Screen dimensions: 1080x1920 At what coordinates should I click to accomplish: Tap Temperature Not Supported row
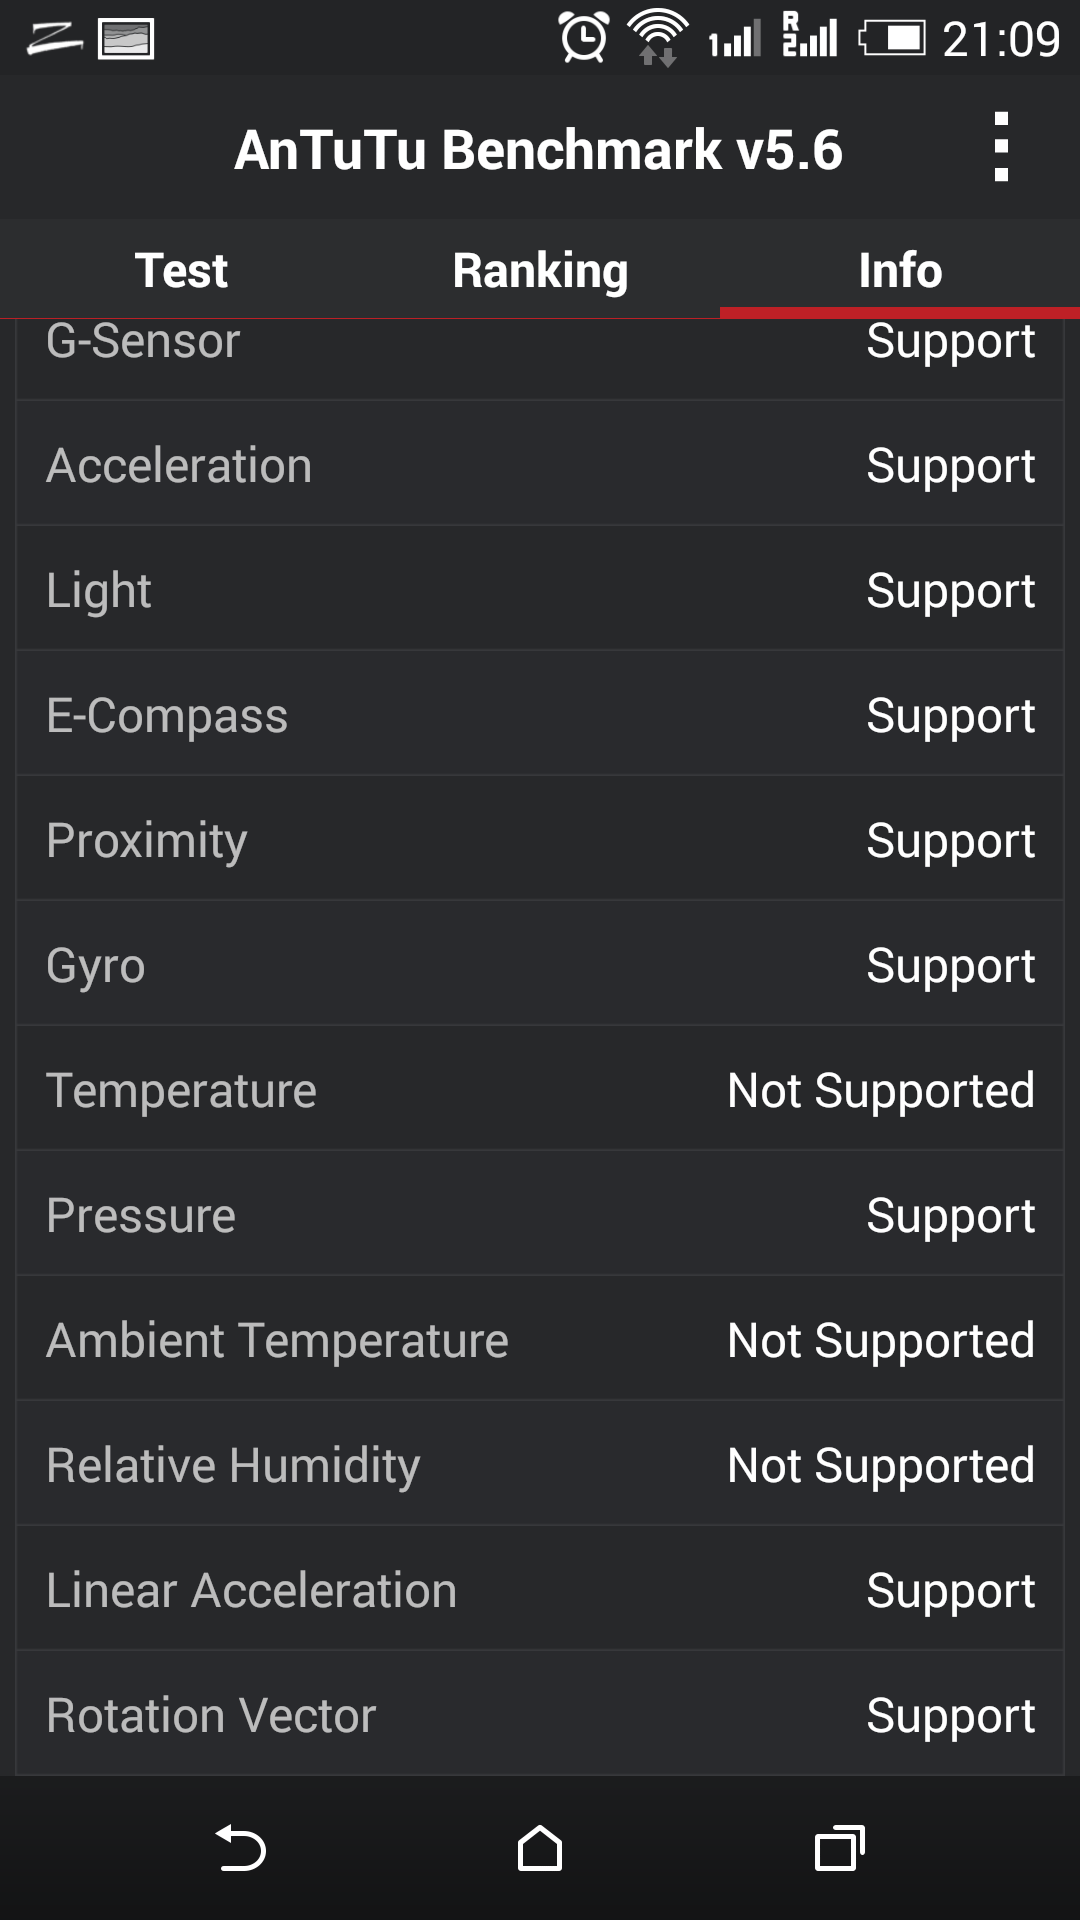540,1089
